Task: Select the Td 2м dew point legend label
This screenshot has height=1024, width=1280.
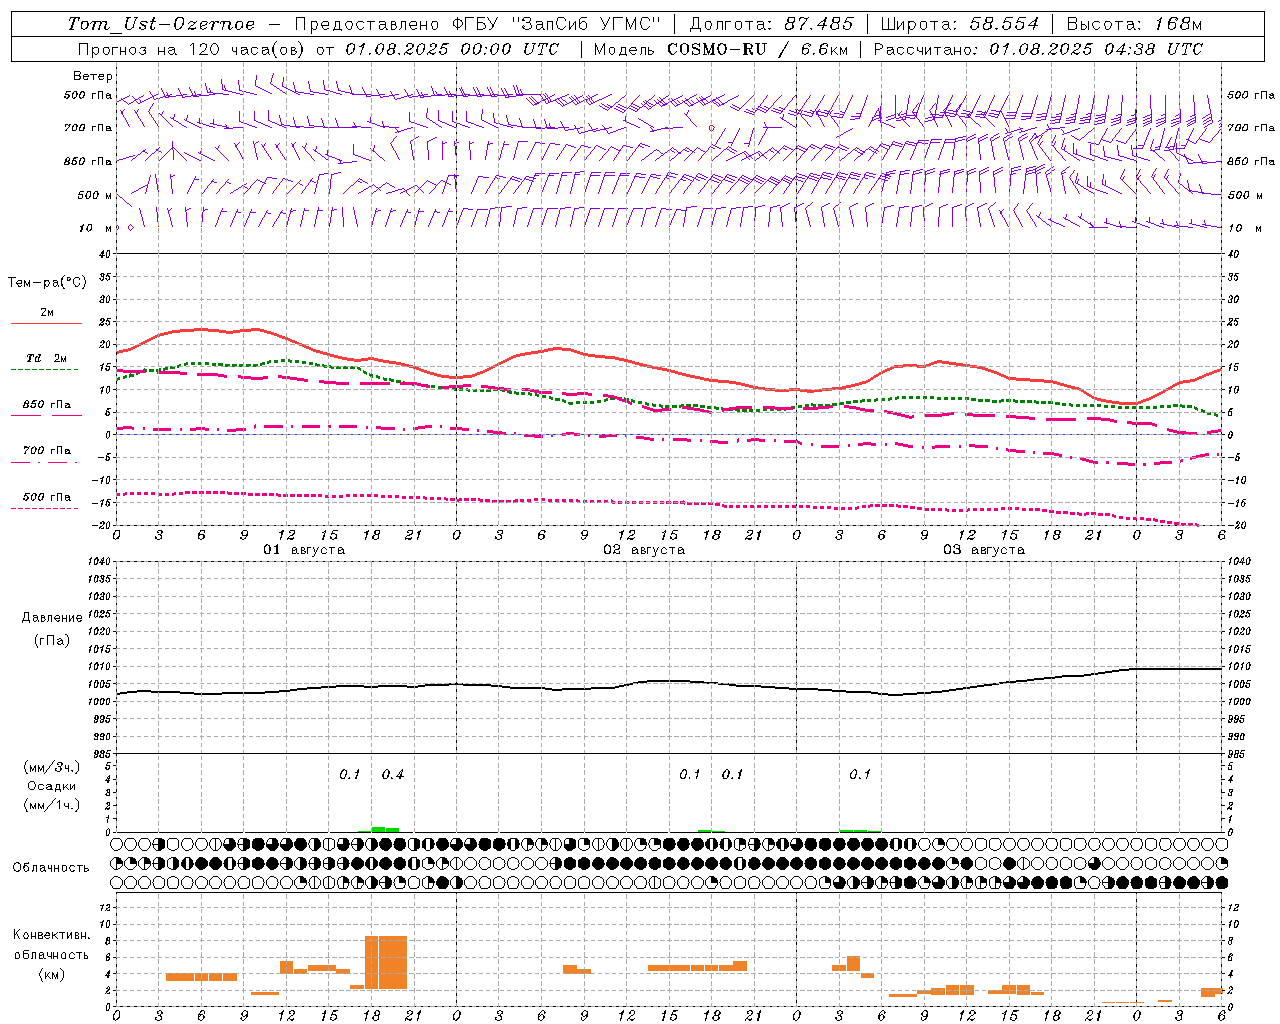Action: (x=47, y=358)
